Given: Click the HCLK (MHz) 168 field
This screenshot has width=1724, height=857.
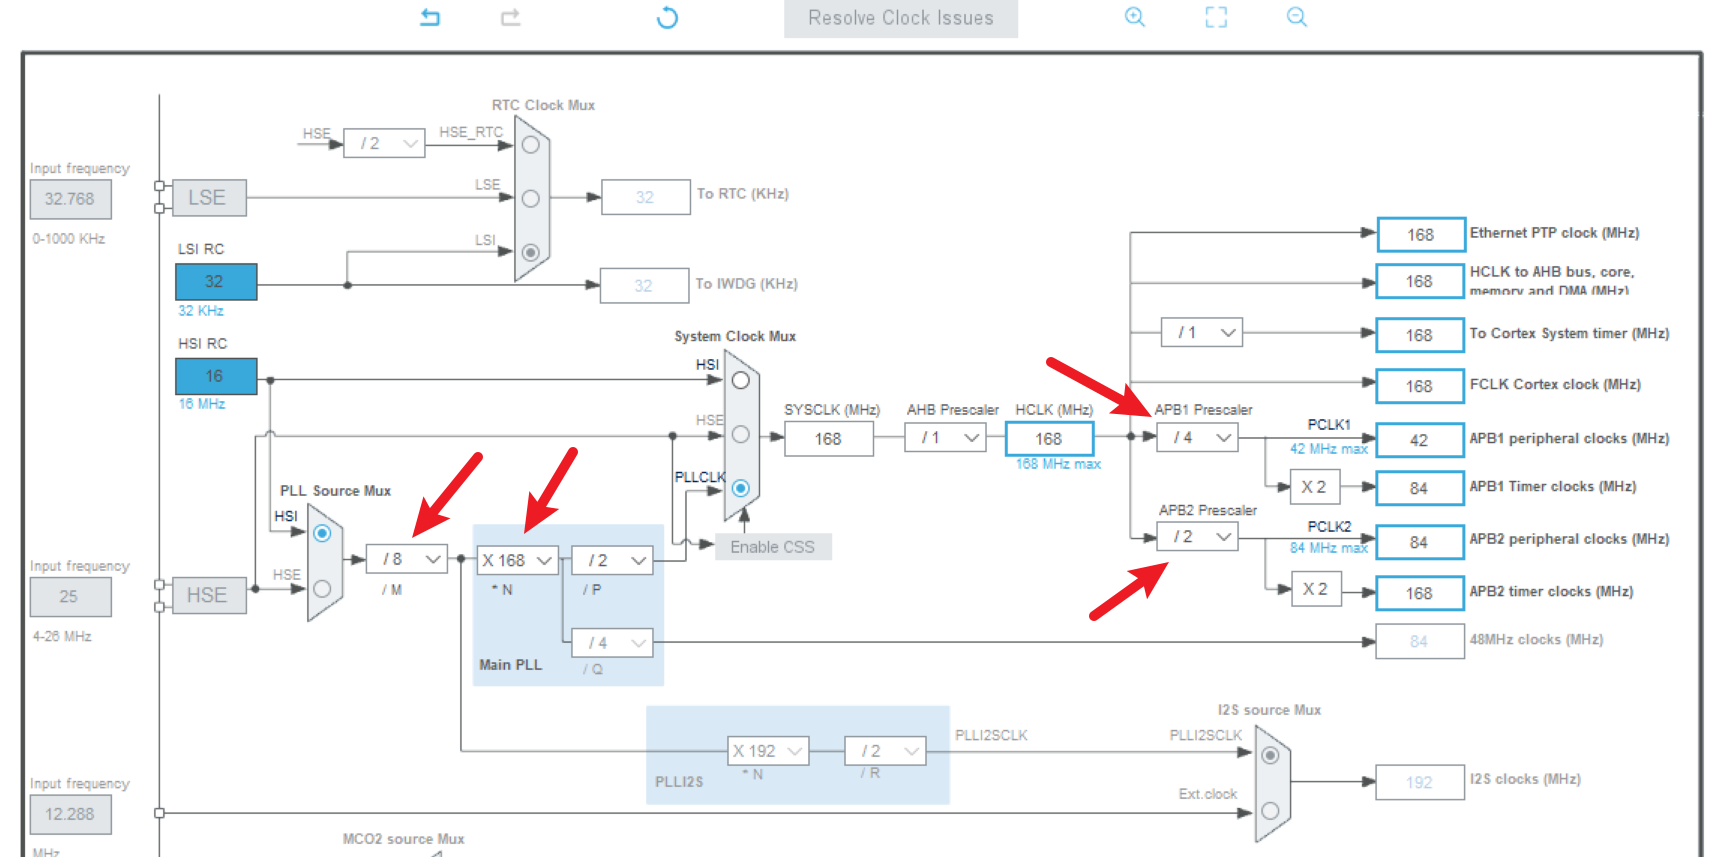Looking at the screenshot, I should point(1049,438).
